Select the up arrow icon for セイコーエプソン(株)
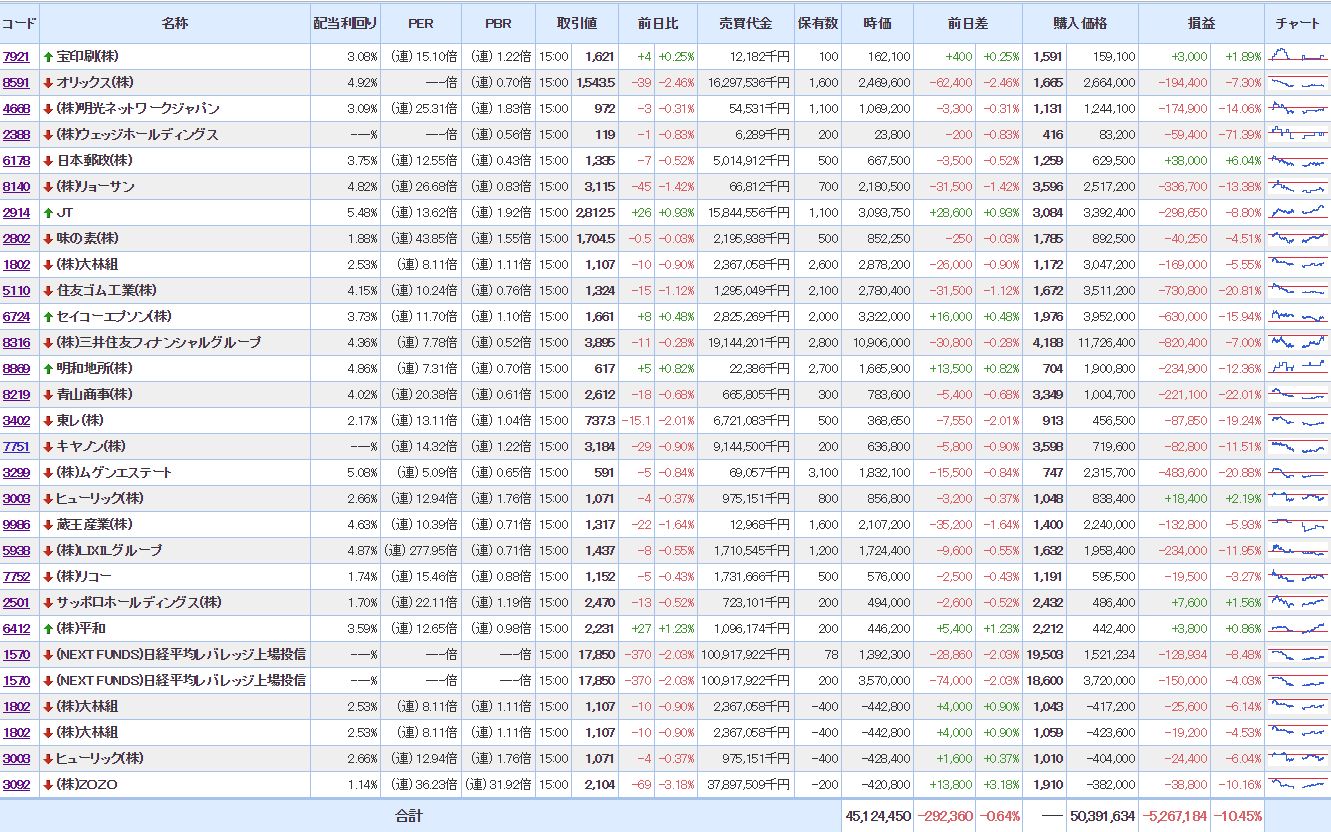 48,317
